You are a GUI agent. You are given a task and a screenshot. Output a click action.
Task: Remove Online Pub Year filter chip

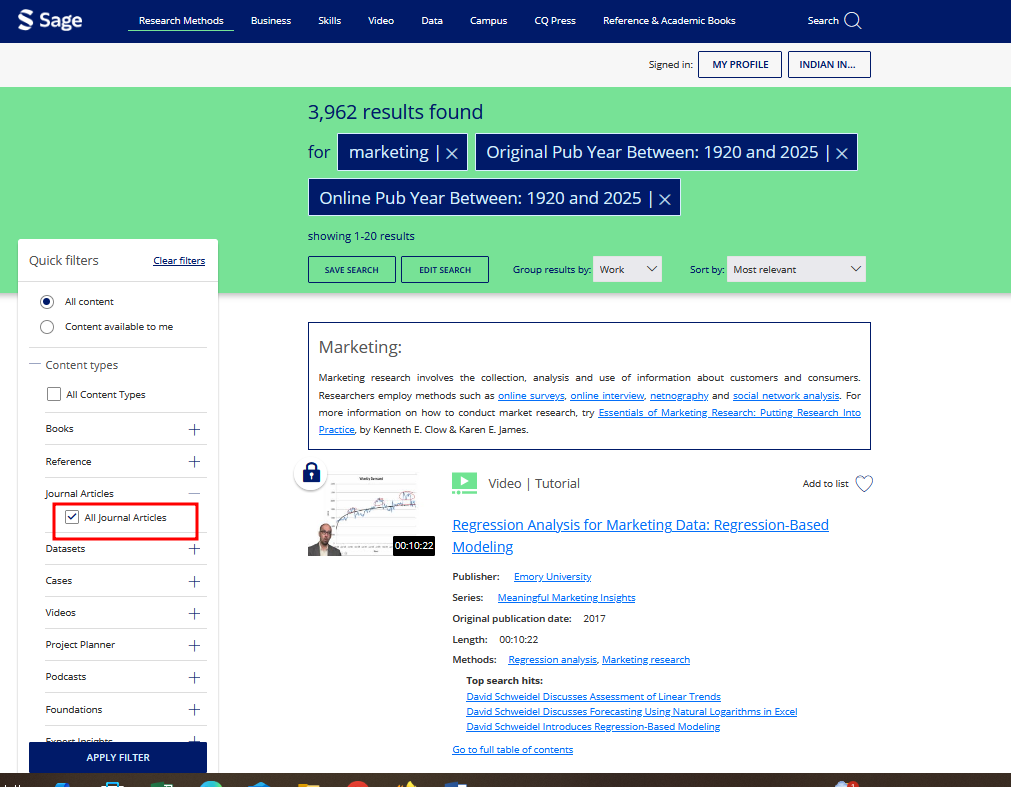(664, 199)
